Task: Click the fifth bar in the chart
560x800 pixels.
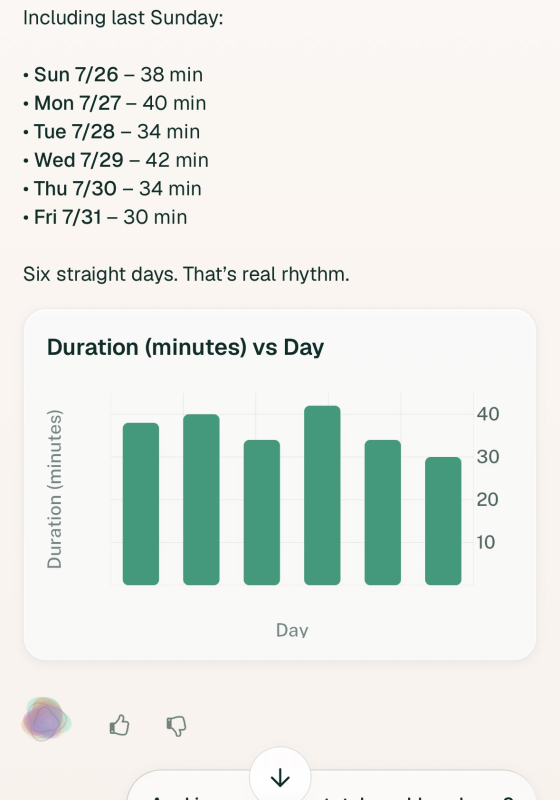Action: tap(383, 512)
